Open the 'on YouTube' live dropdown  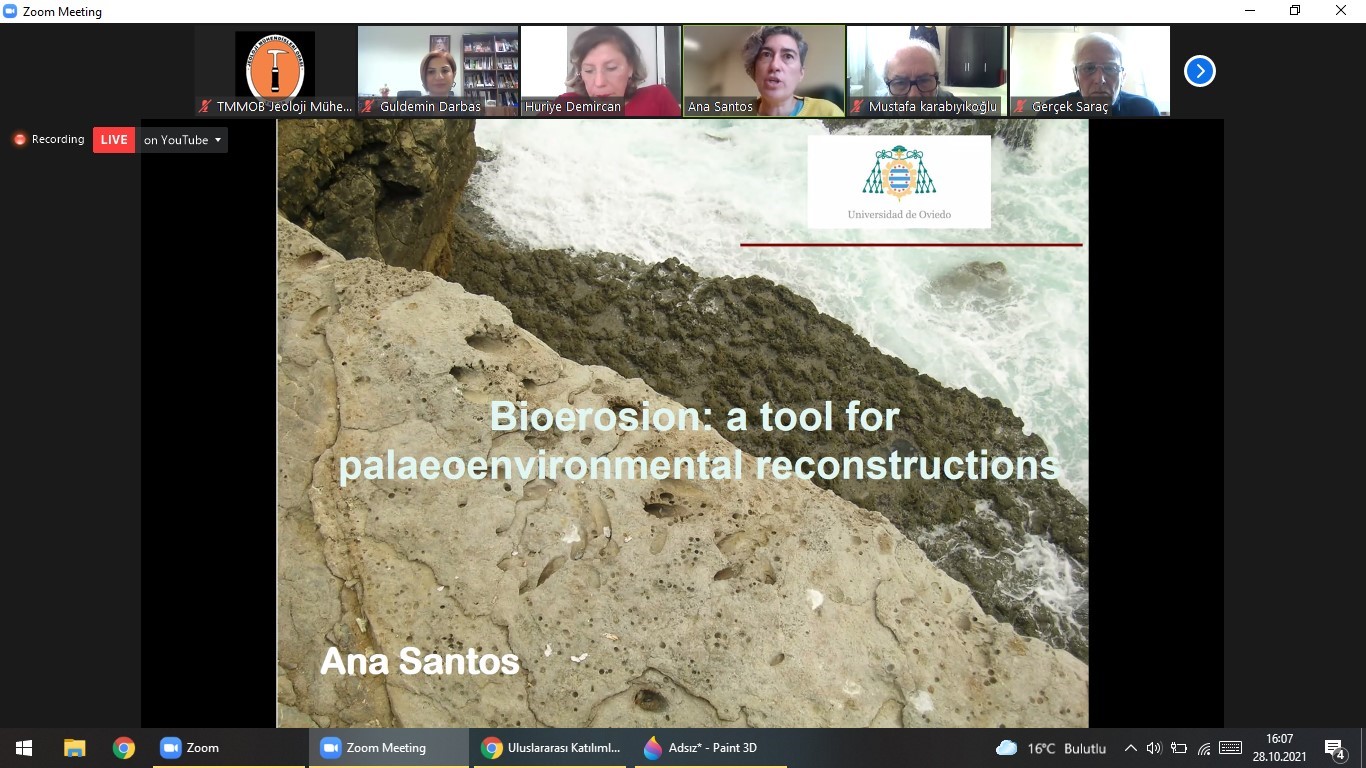pos(183,140)
